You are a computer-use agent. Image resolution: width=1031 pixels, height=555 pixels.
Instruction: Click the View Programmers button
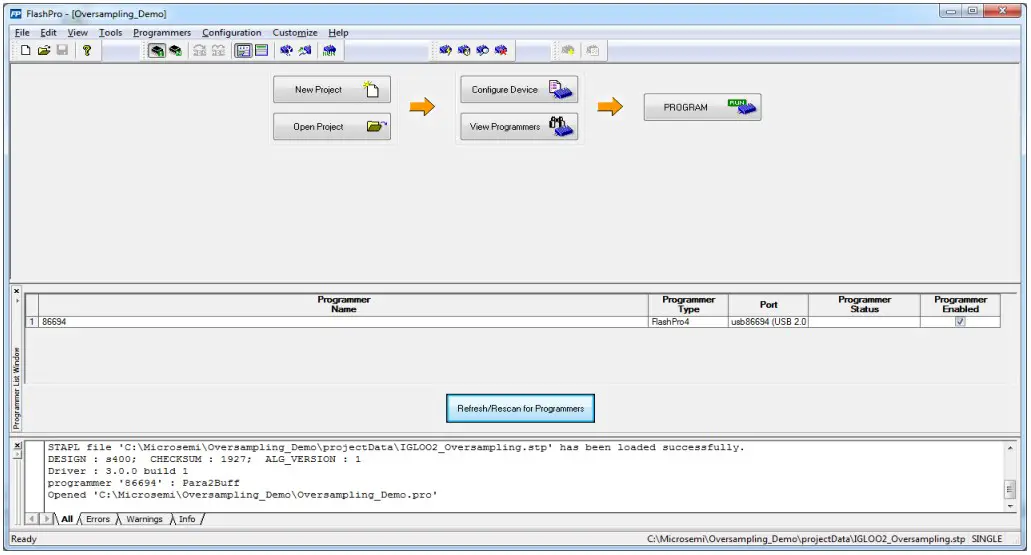(519, 126)
